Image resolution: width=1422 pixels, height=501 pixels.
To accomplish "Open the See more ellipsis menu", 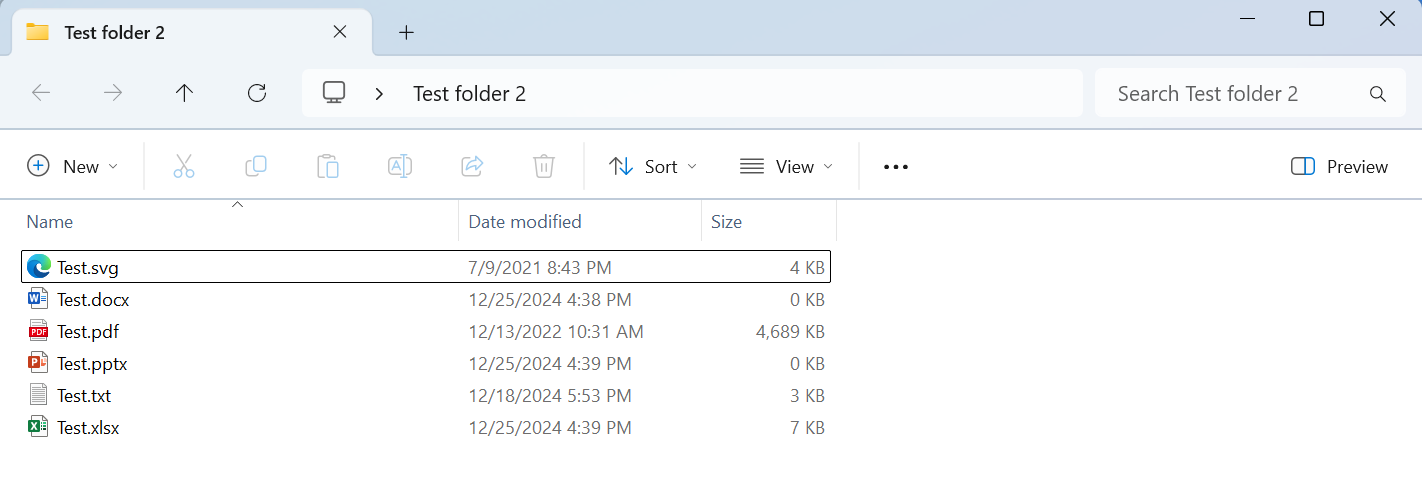I will (896, 167).
